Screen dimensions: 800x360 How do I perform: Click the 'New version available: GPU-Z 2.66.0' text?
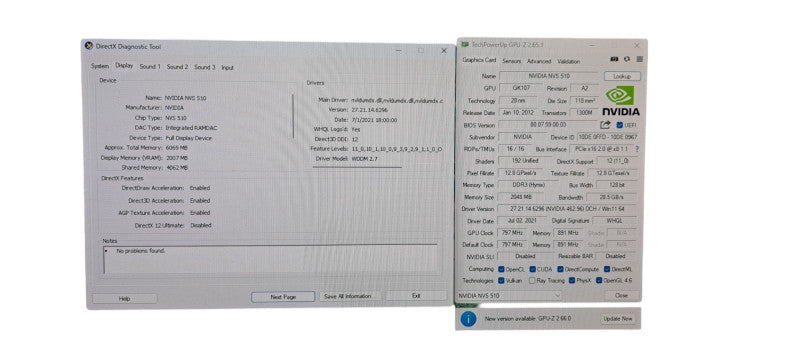tap(528, 319)
